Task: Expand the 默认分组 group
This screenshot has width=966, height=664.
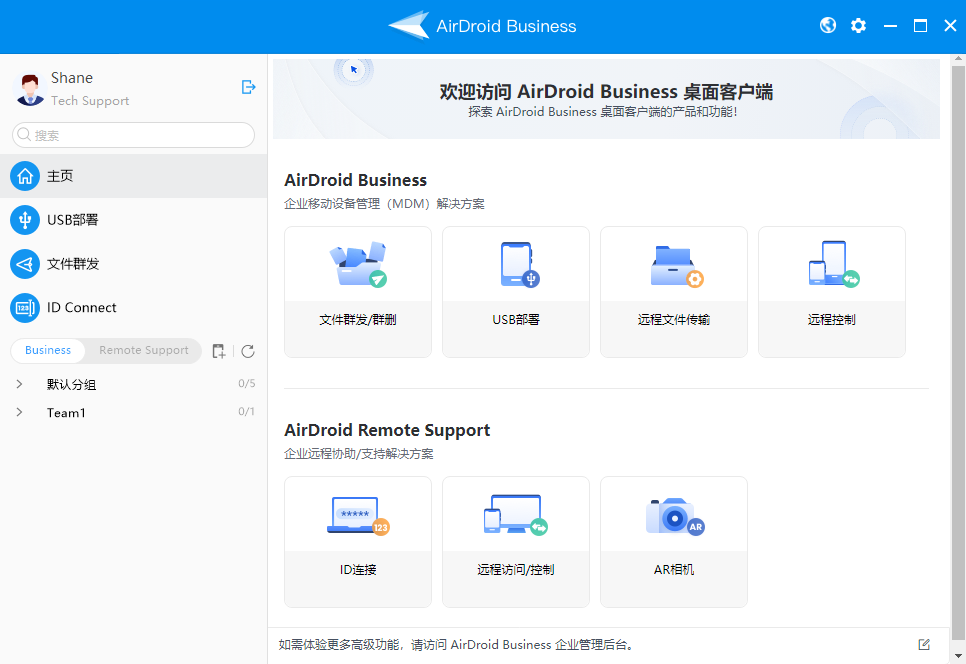Action: coord(19,384)
